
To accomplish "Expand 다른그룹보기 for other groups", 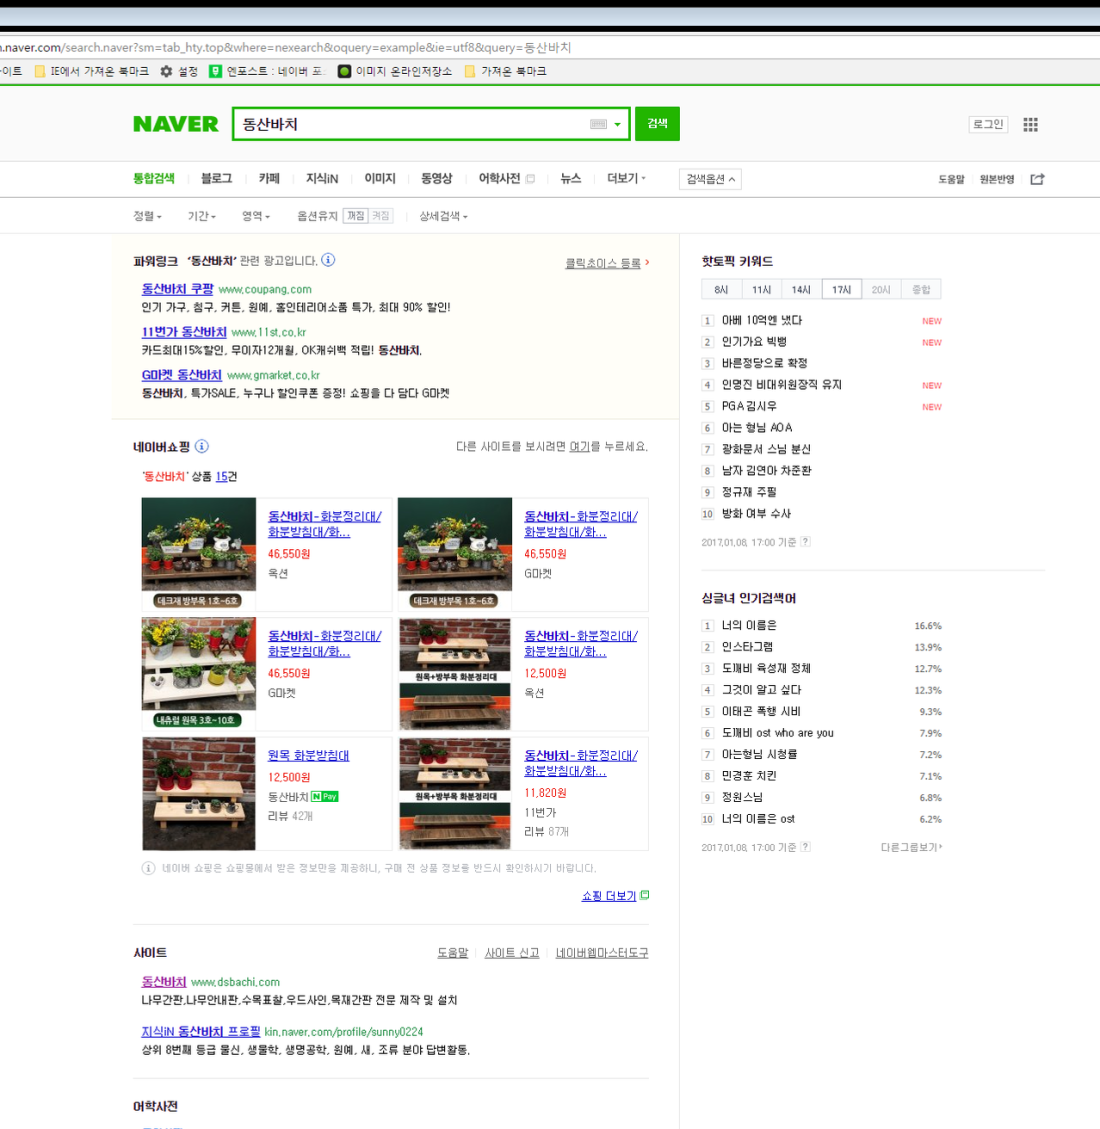I will (911, 847).
